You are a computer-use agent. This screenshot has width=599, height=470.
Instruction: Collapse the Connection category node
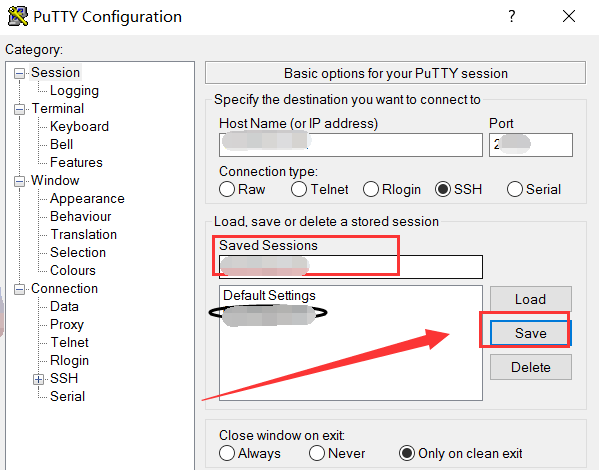click(x=19, y=289)
